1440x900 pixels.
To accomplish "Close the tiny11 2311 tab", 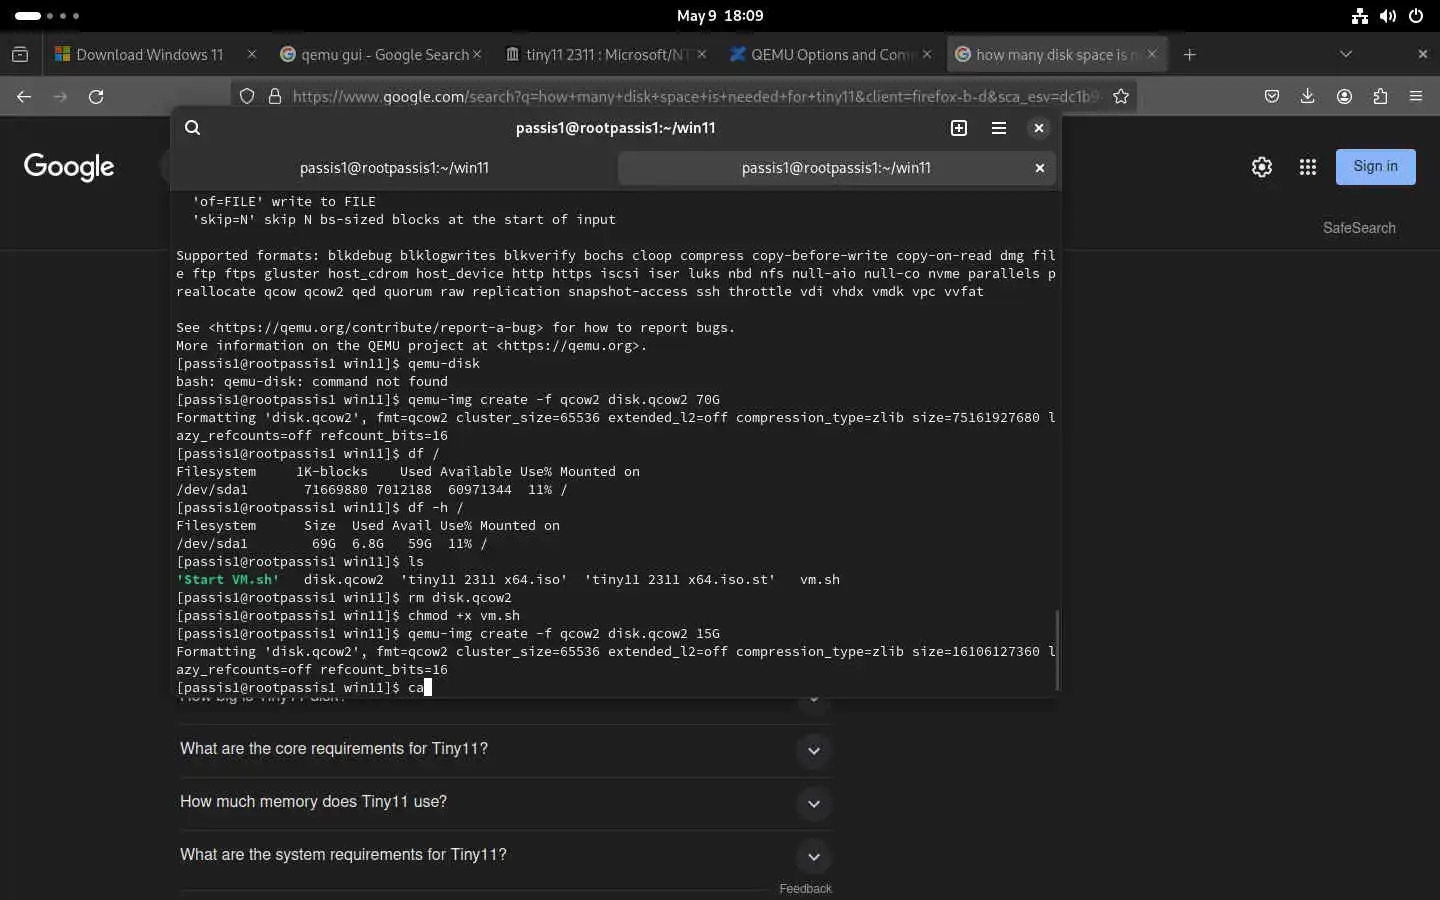I will (x=702, y=55).
